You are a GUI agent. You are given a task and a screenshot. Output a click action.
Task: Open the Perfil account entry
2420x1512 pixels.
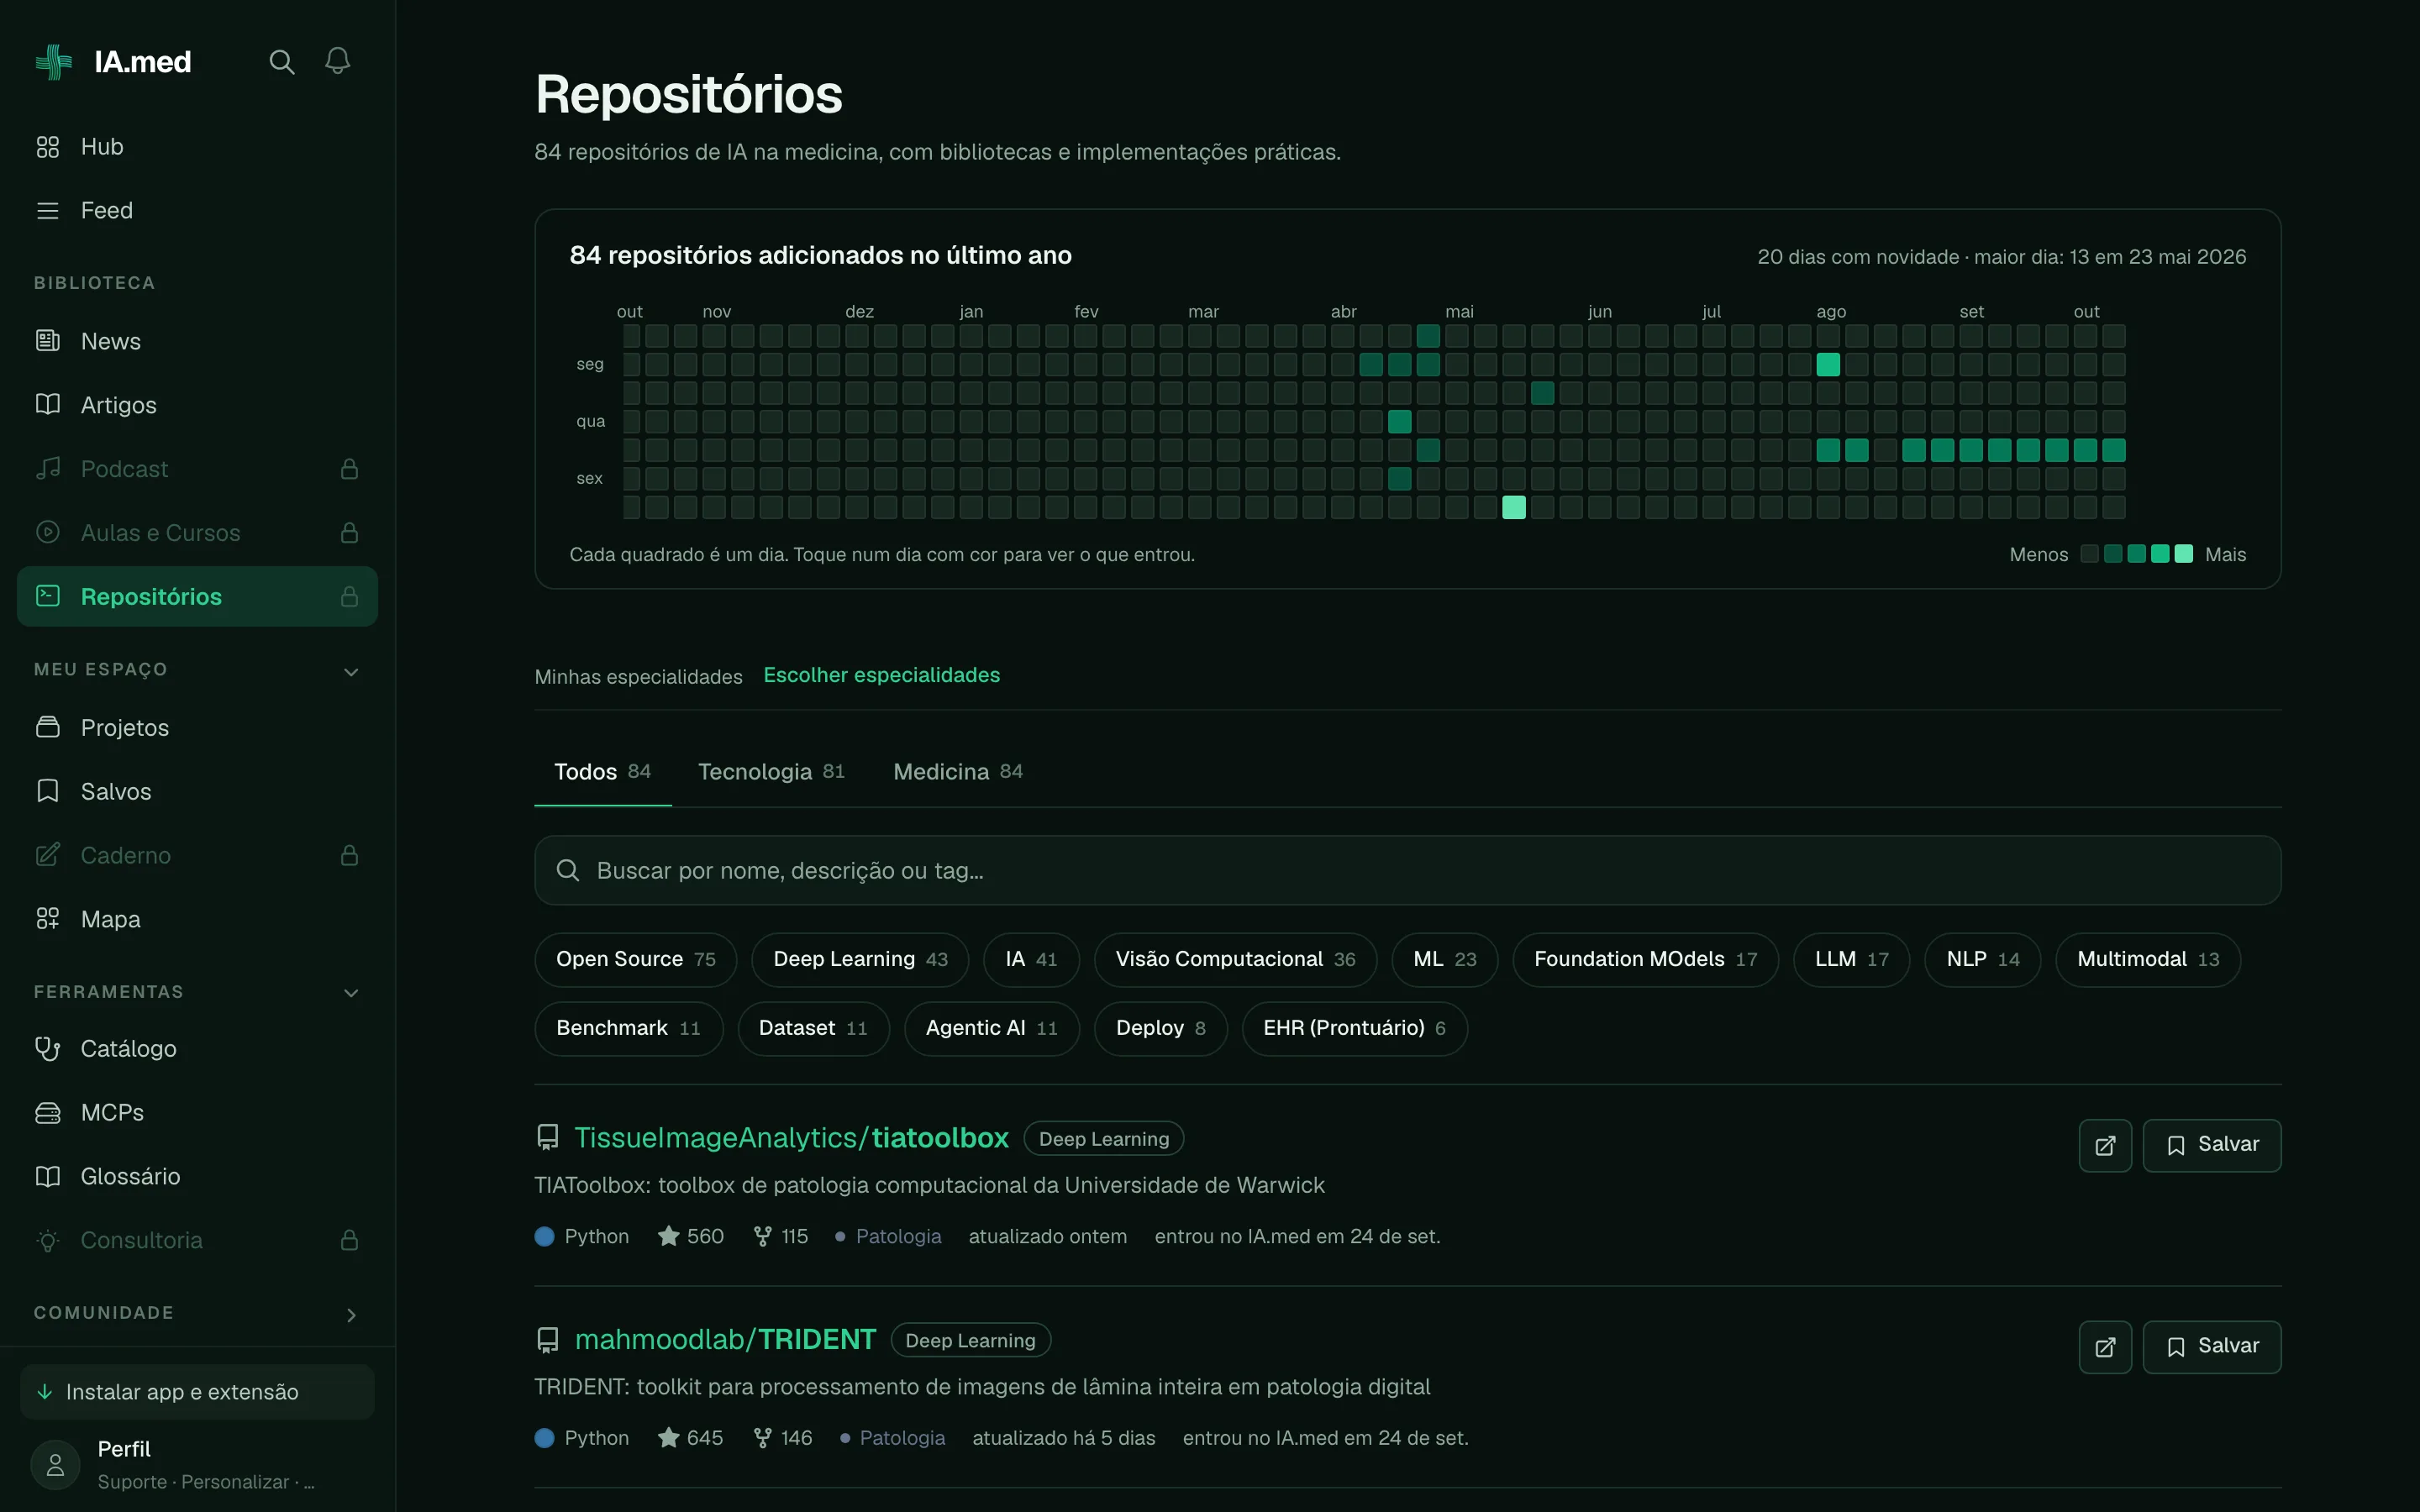click(x=197, y=1465)
